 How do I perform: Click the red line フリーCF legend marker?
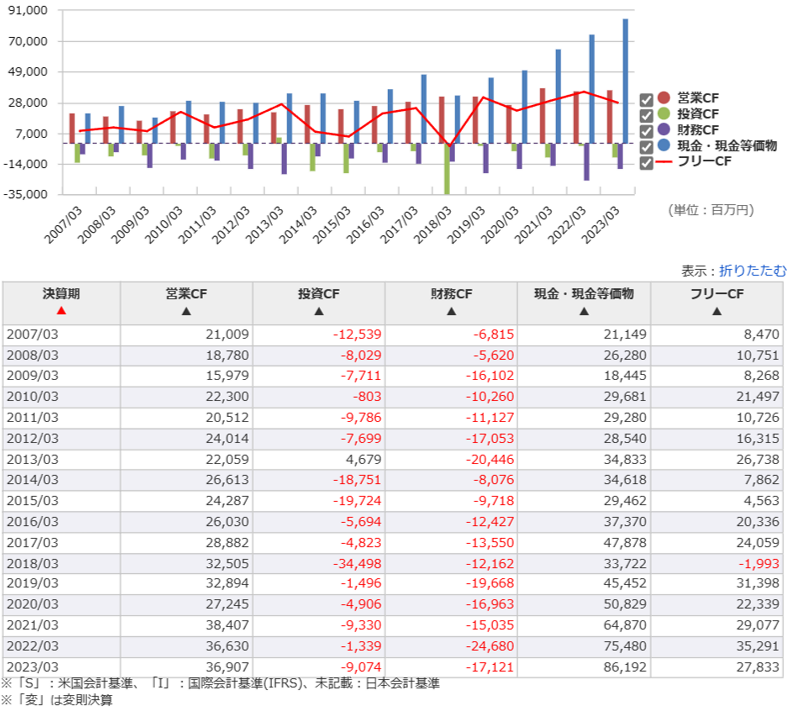(665, 161)
